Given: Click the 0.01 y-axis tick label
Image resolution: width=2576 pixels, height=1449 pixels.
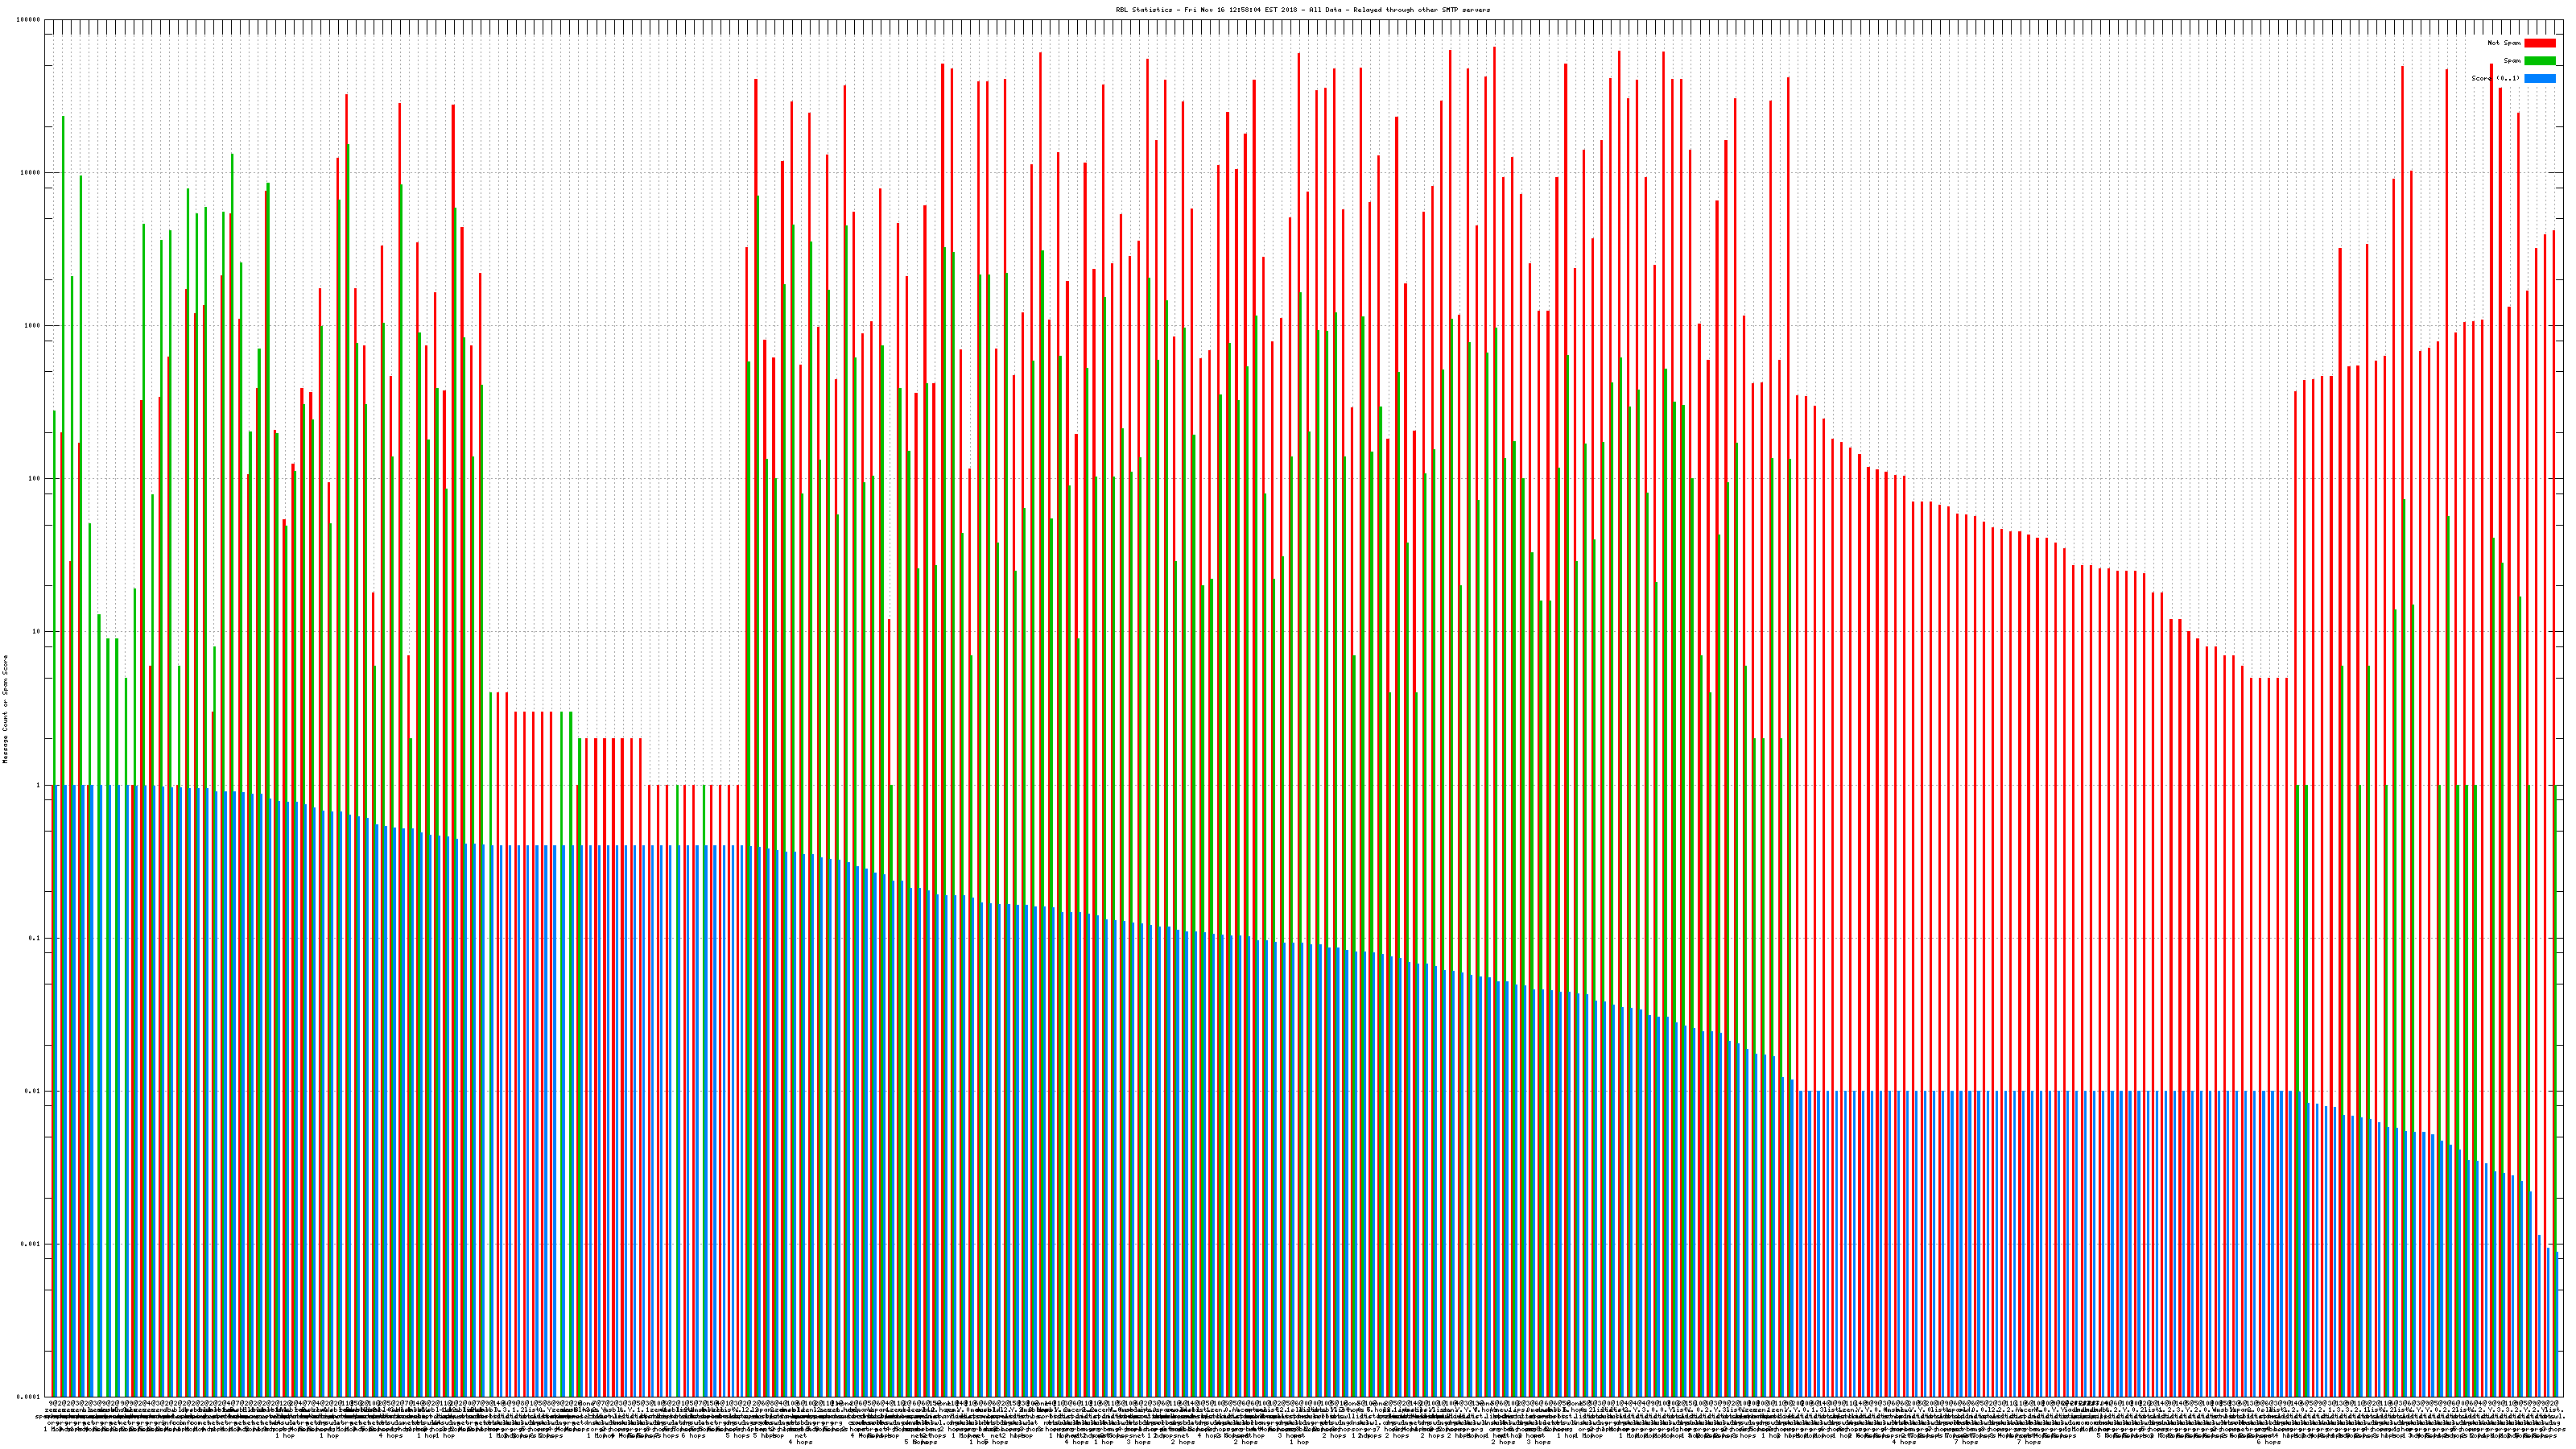Looking at the screenshot, I should click(33, 1091).
